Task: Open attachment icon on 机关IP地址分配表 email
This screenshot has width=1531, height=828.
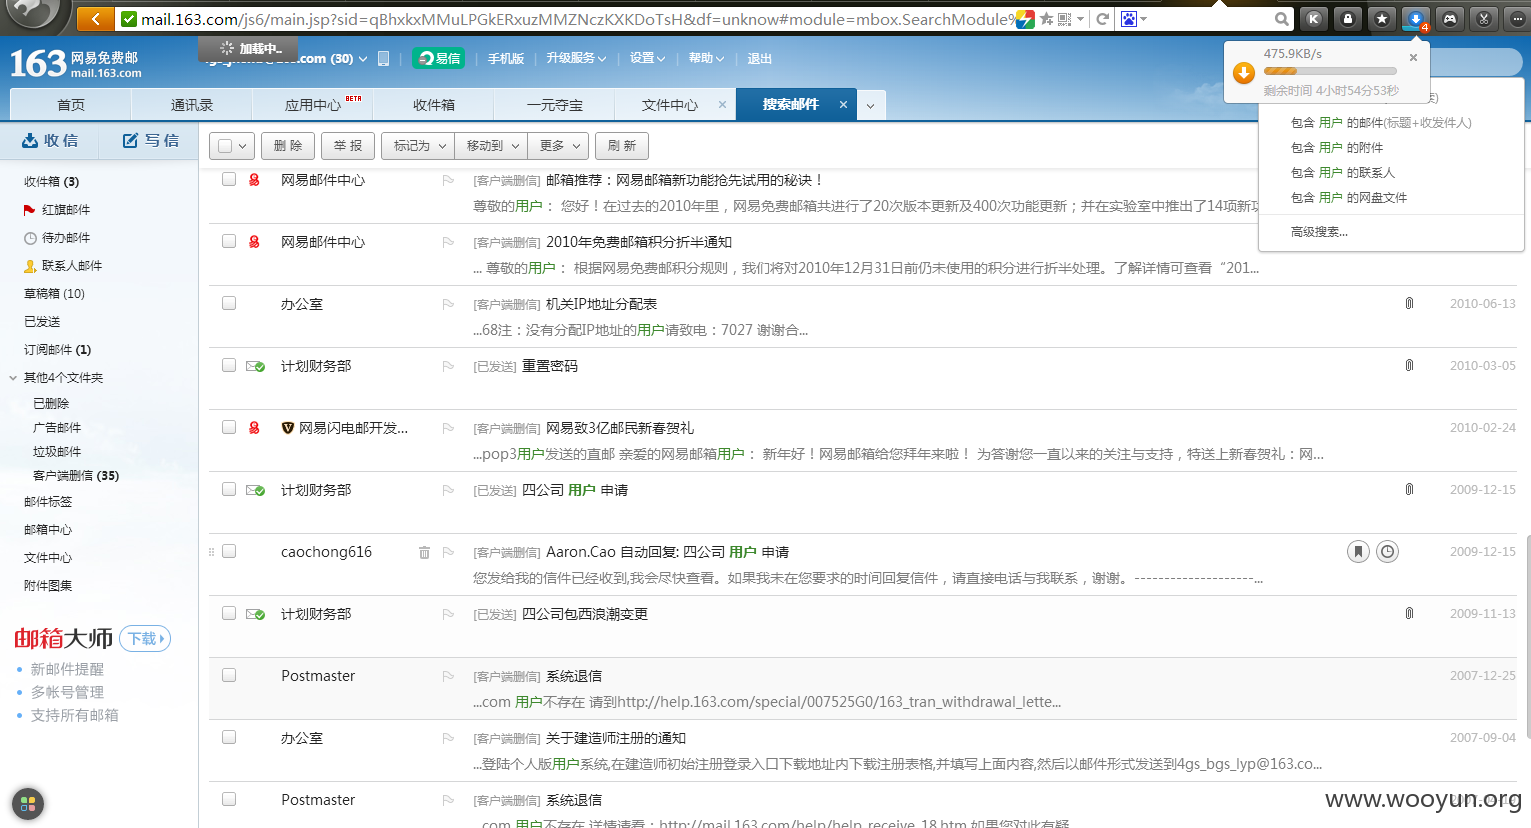Action: click(1409, 303)
